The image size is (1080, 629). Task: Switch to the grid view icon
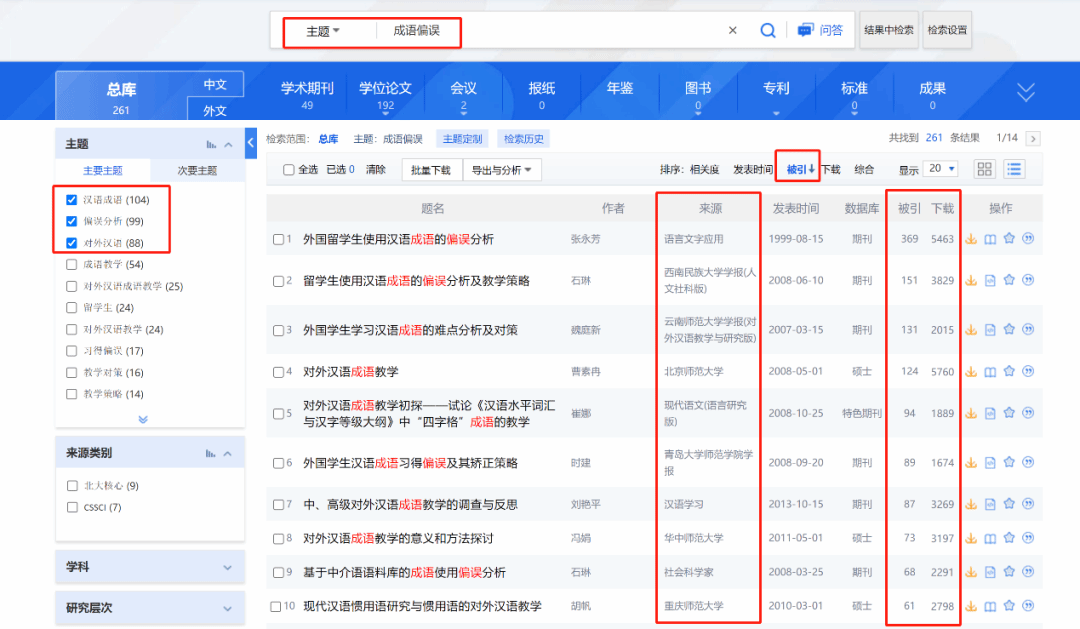pyautogui.click(x=985, y=170)
